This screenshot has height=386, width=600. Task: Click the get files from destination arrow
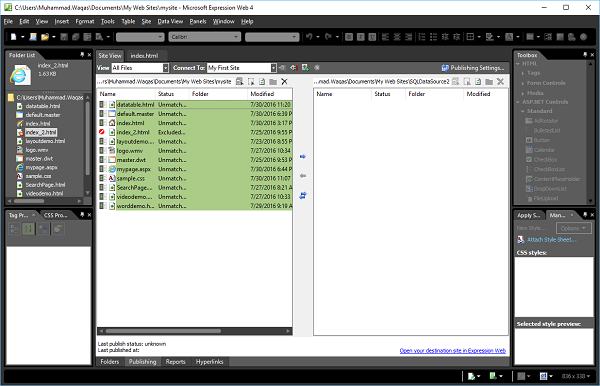[x=303, y=176]
